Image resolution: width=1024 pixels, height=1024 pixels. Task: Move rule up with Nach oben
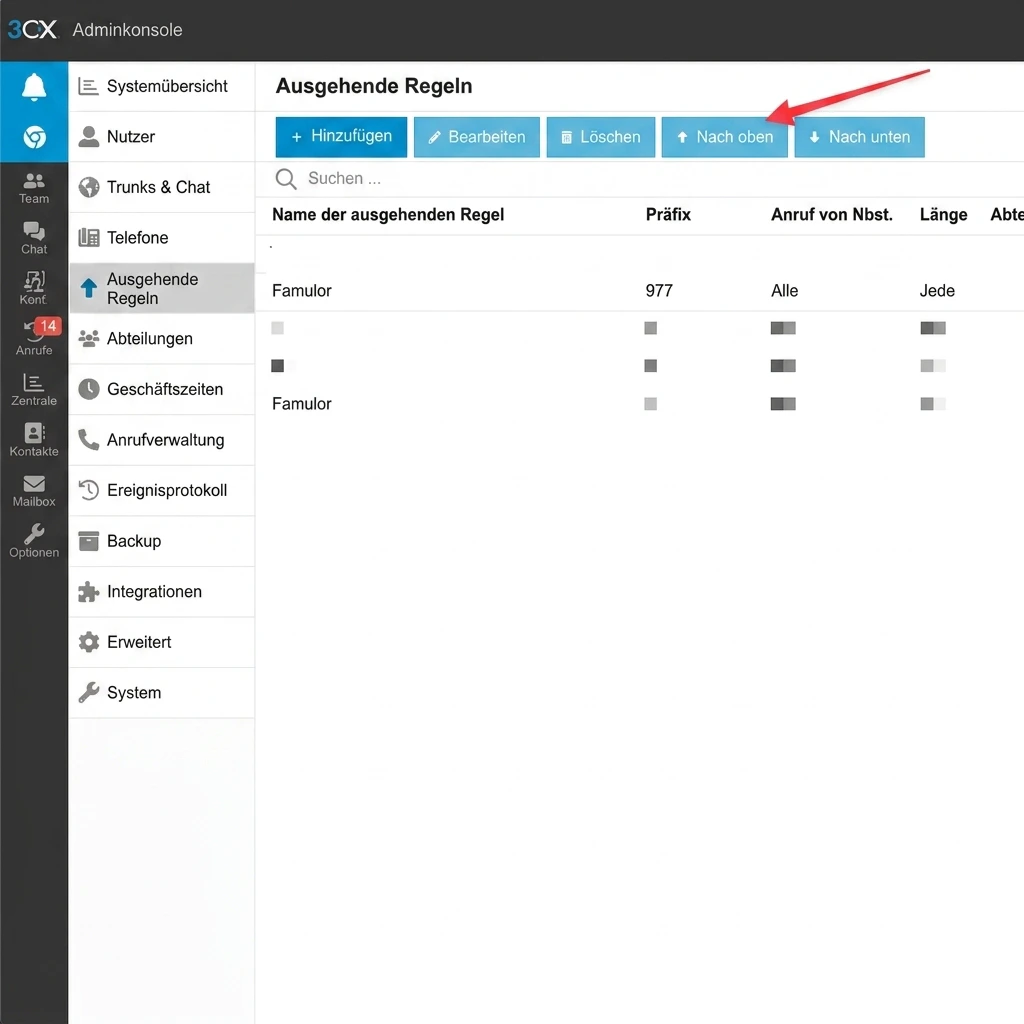[x=724, y=137]
